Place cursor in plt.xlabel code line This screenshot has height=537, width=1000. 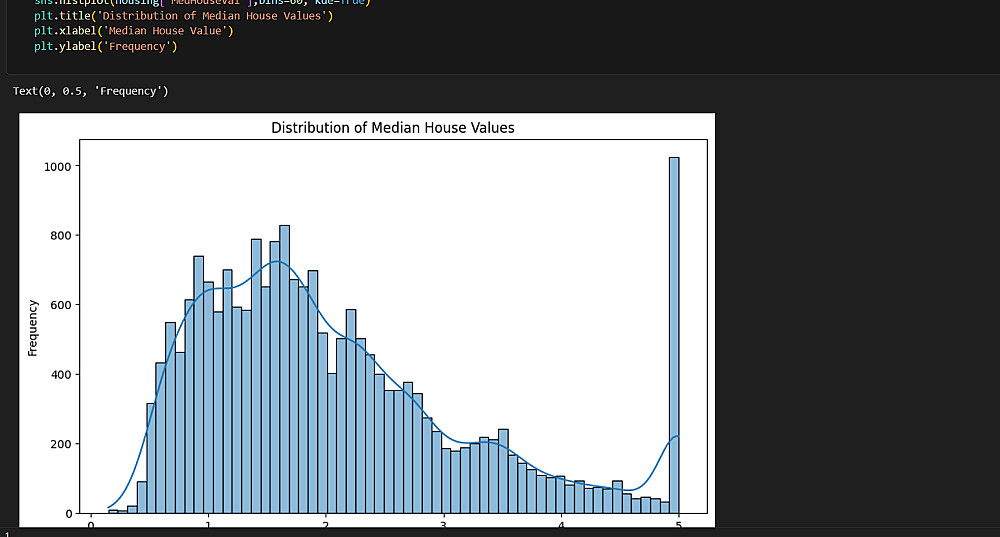[134, 31]
